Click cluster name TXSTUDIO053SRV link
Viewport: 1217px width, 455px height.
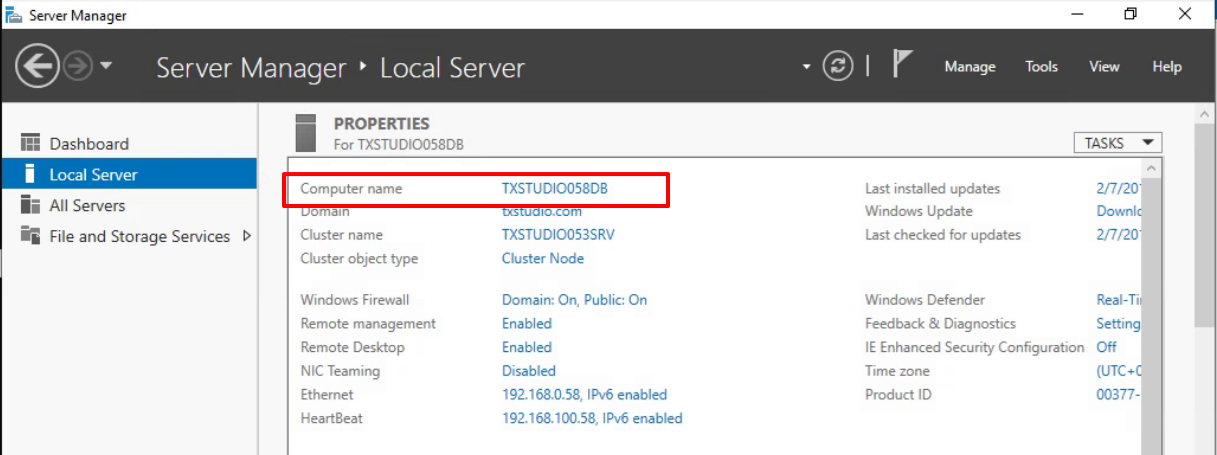(558, 235)
